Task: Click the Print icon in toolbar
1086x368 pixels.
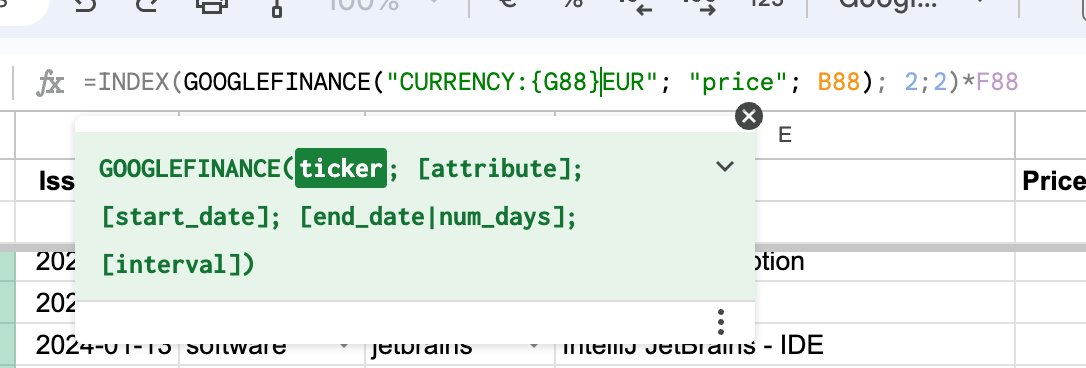Action: 212,6
